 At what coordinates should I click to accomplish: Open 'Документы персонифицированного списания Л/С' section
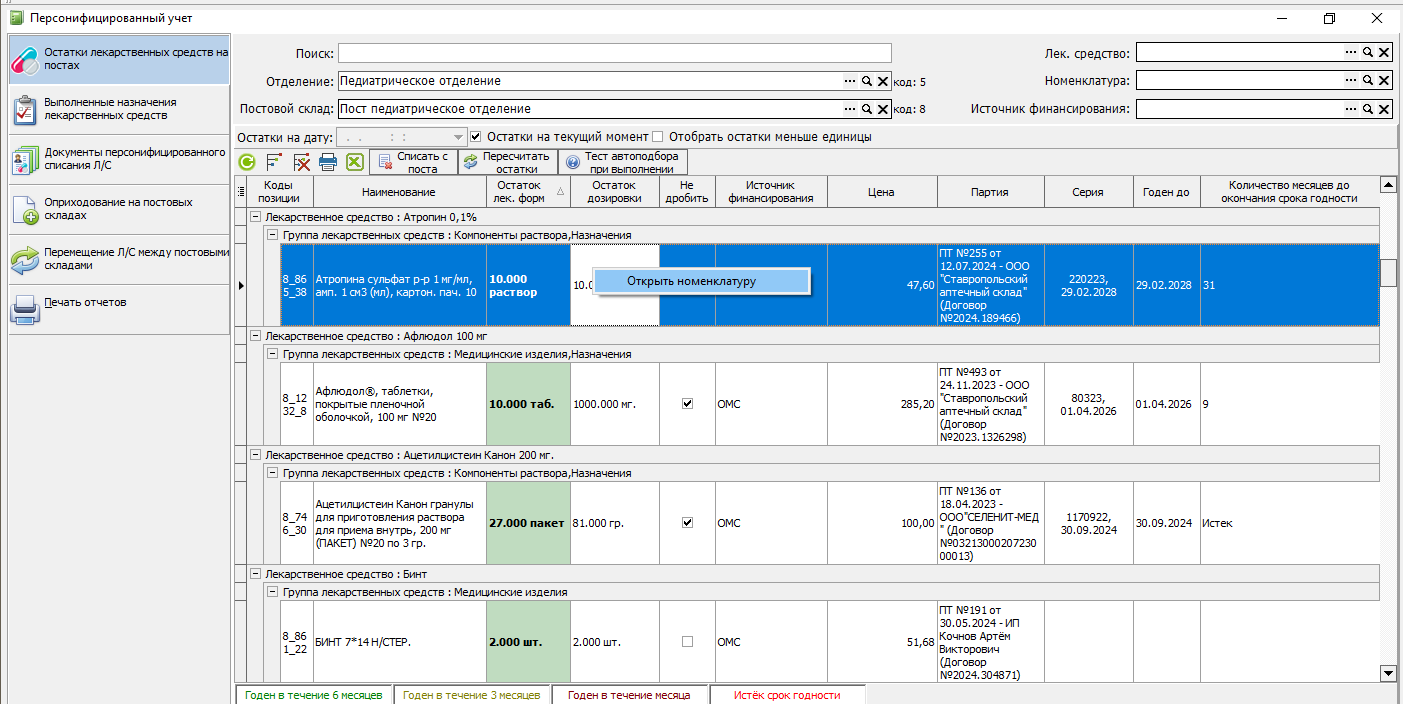(119, 158)
